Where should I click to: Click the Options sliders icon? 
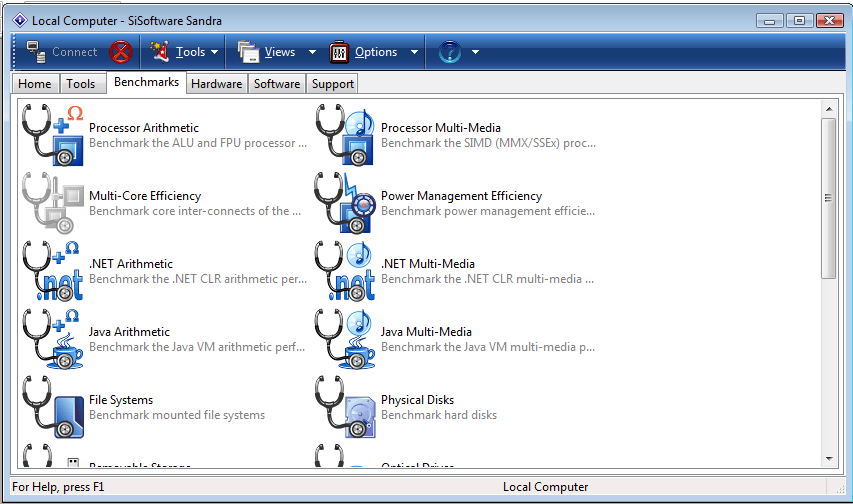(x=339, y=52)
